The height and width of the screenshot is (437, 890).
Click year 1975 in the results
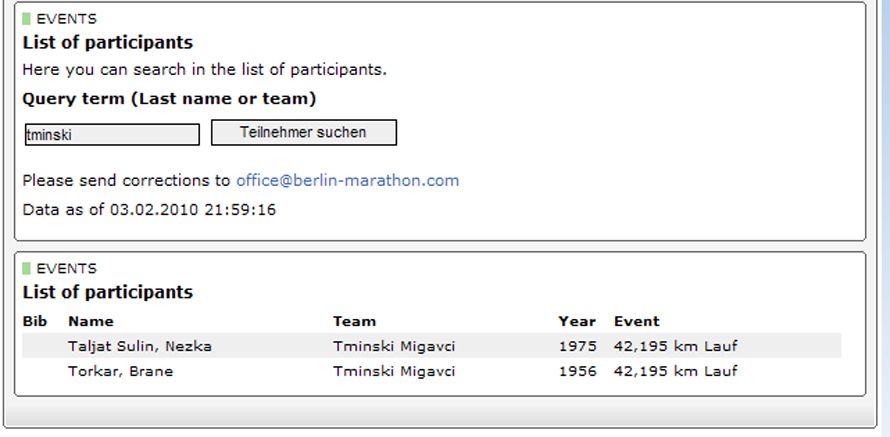click(x=577, y=346)
